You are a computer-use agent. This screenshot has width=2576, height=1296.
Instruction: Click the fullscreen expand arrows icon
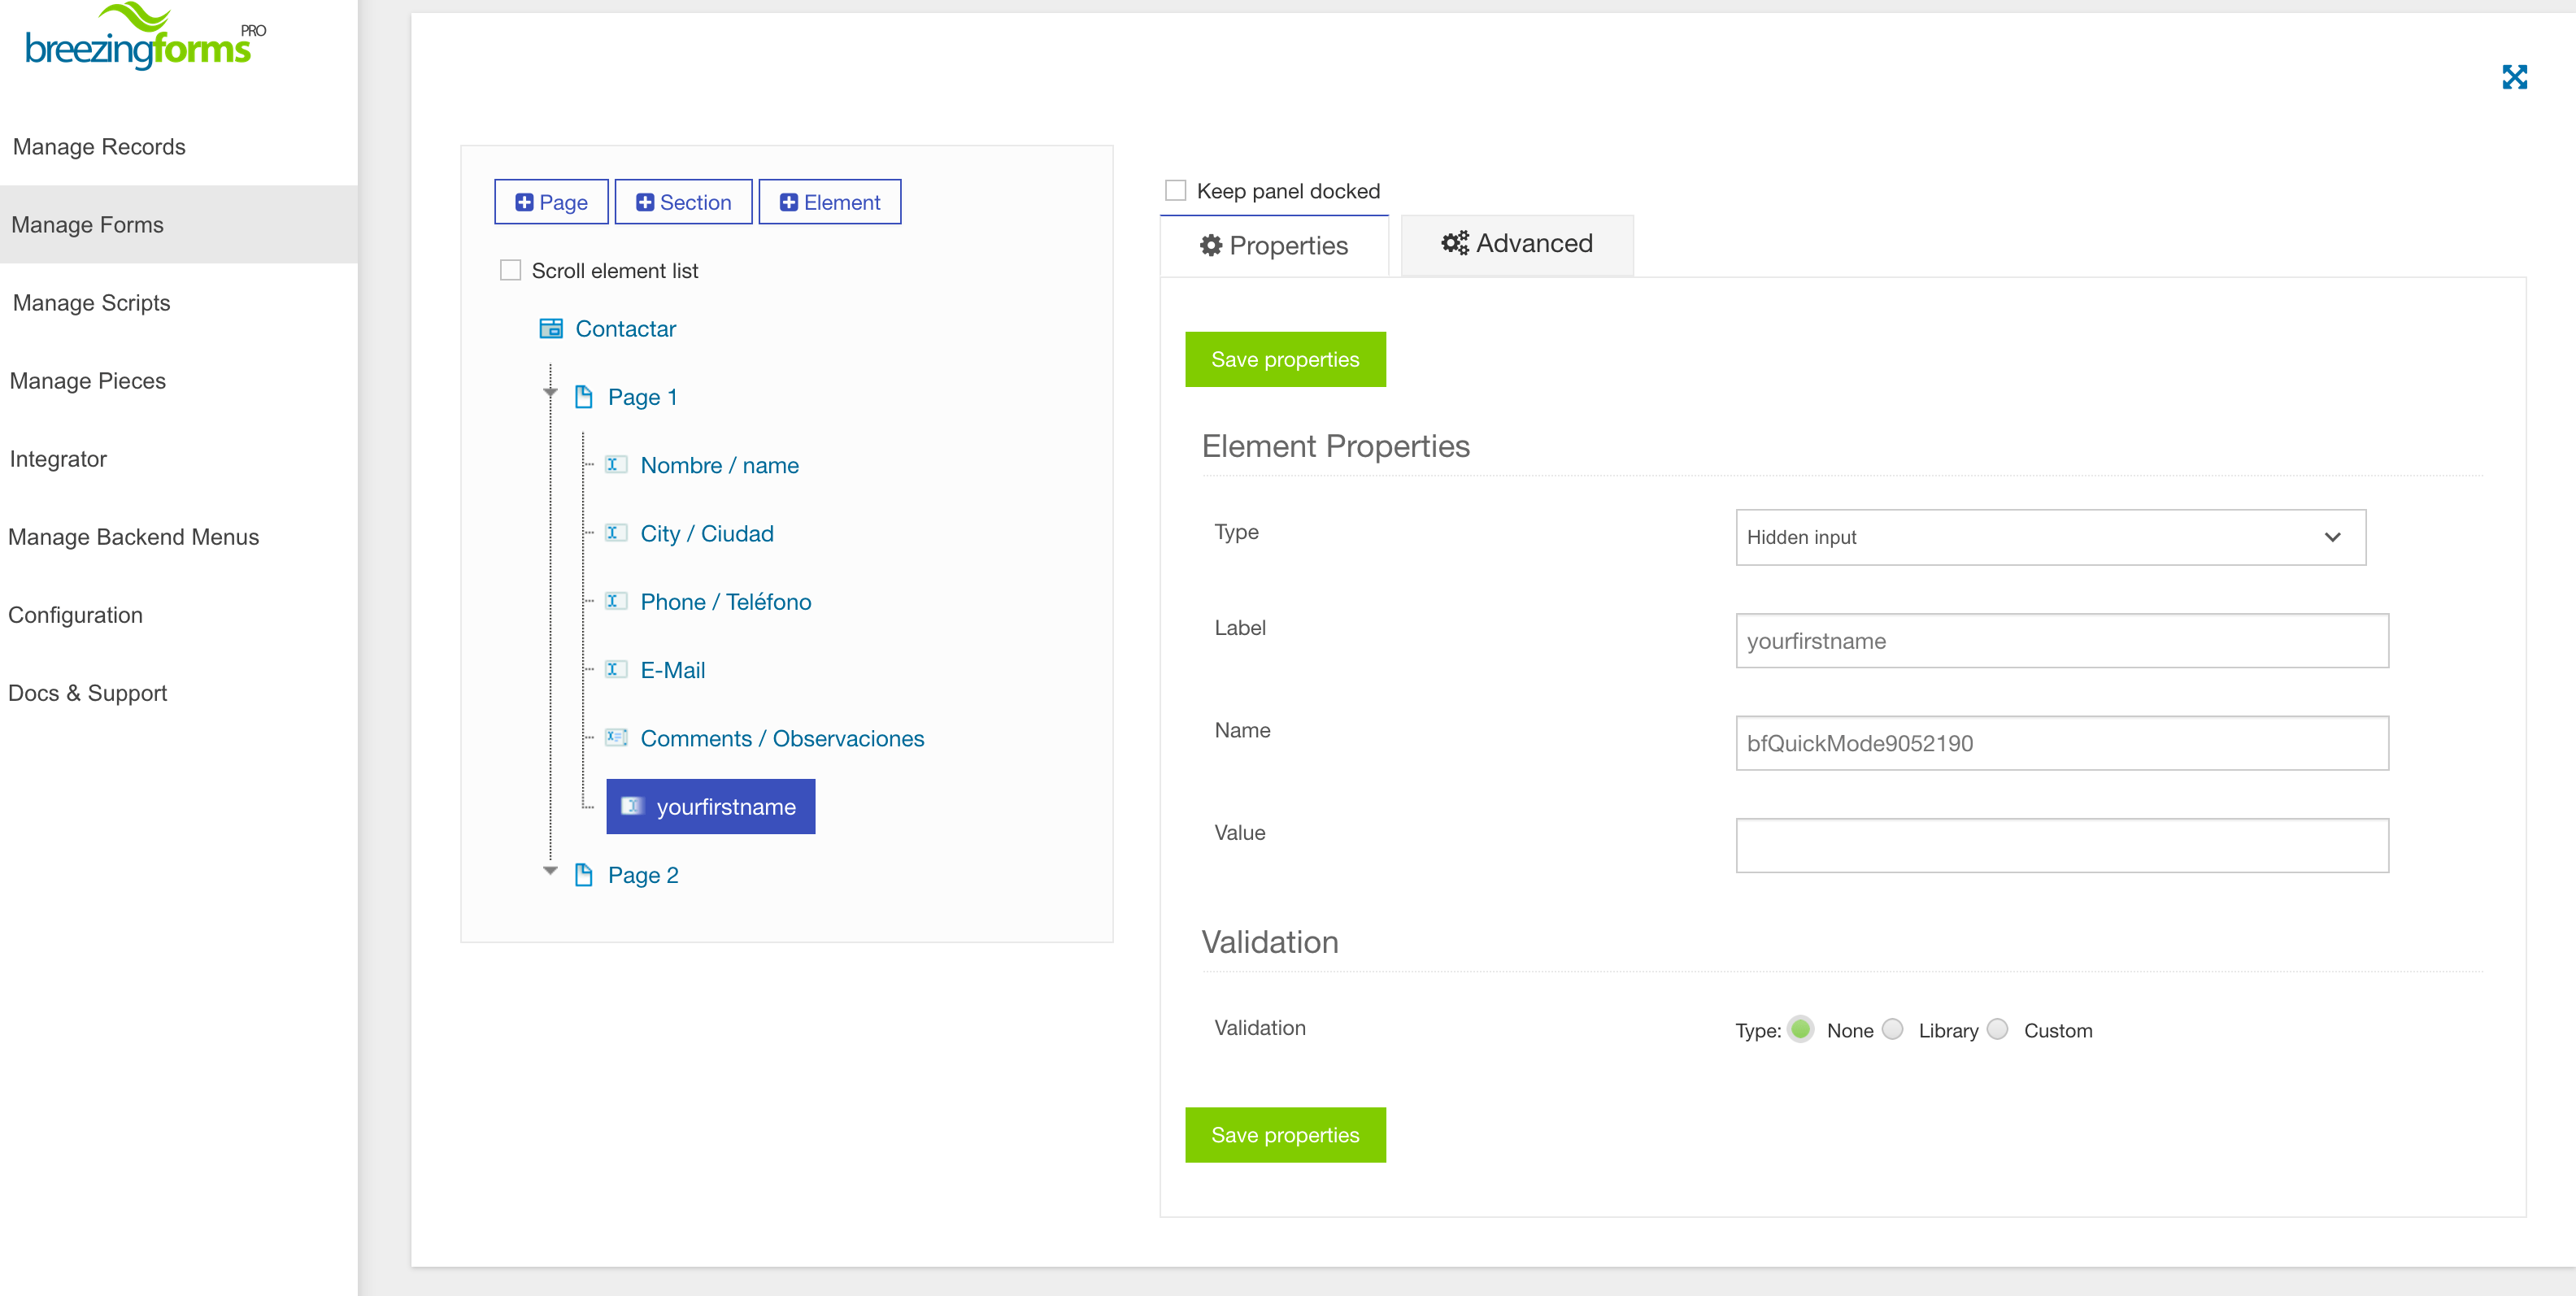coord(2514,77)
